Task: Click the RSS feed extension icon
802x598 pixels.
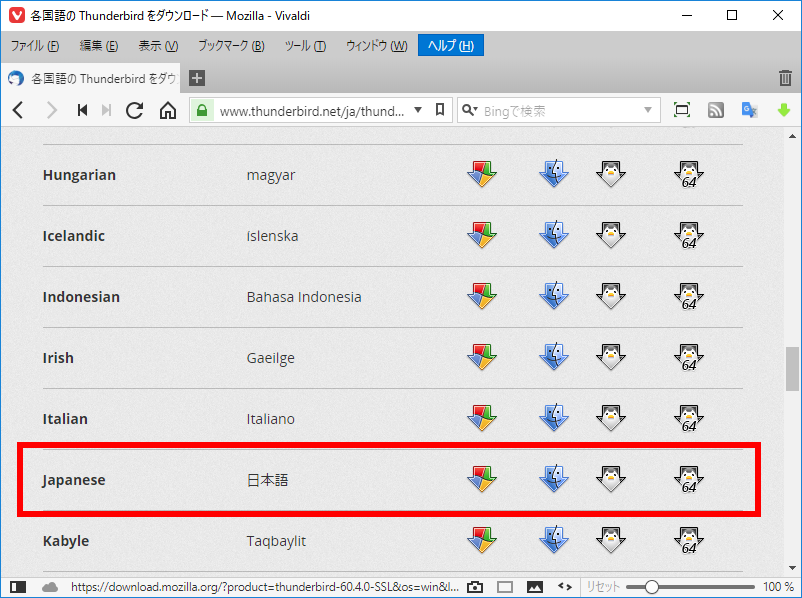Action: pos(716,110)
